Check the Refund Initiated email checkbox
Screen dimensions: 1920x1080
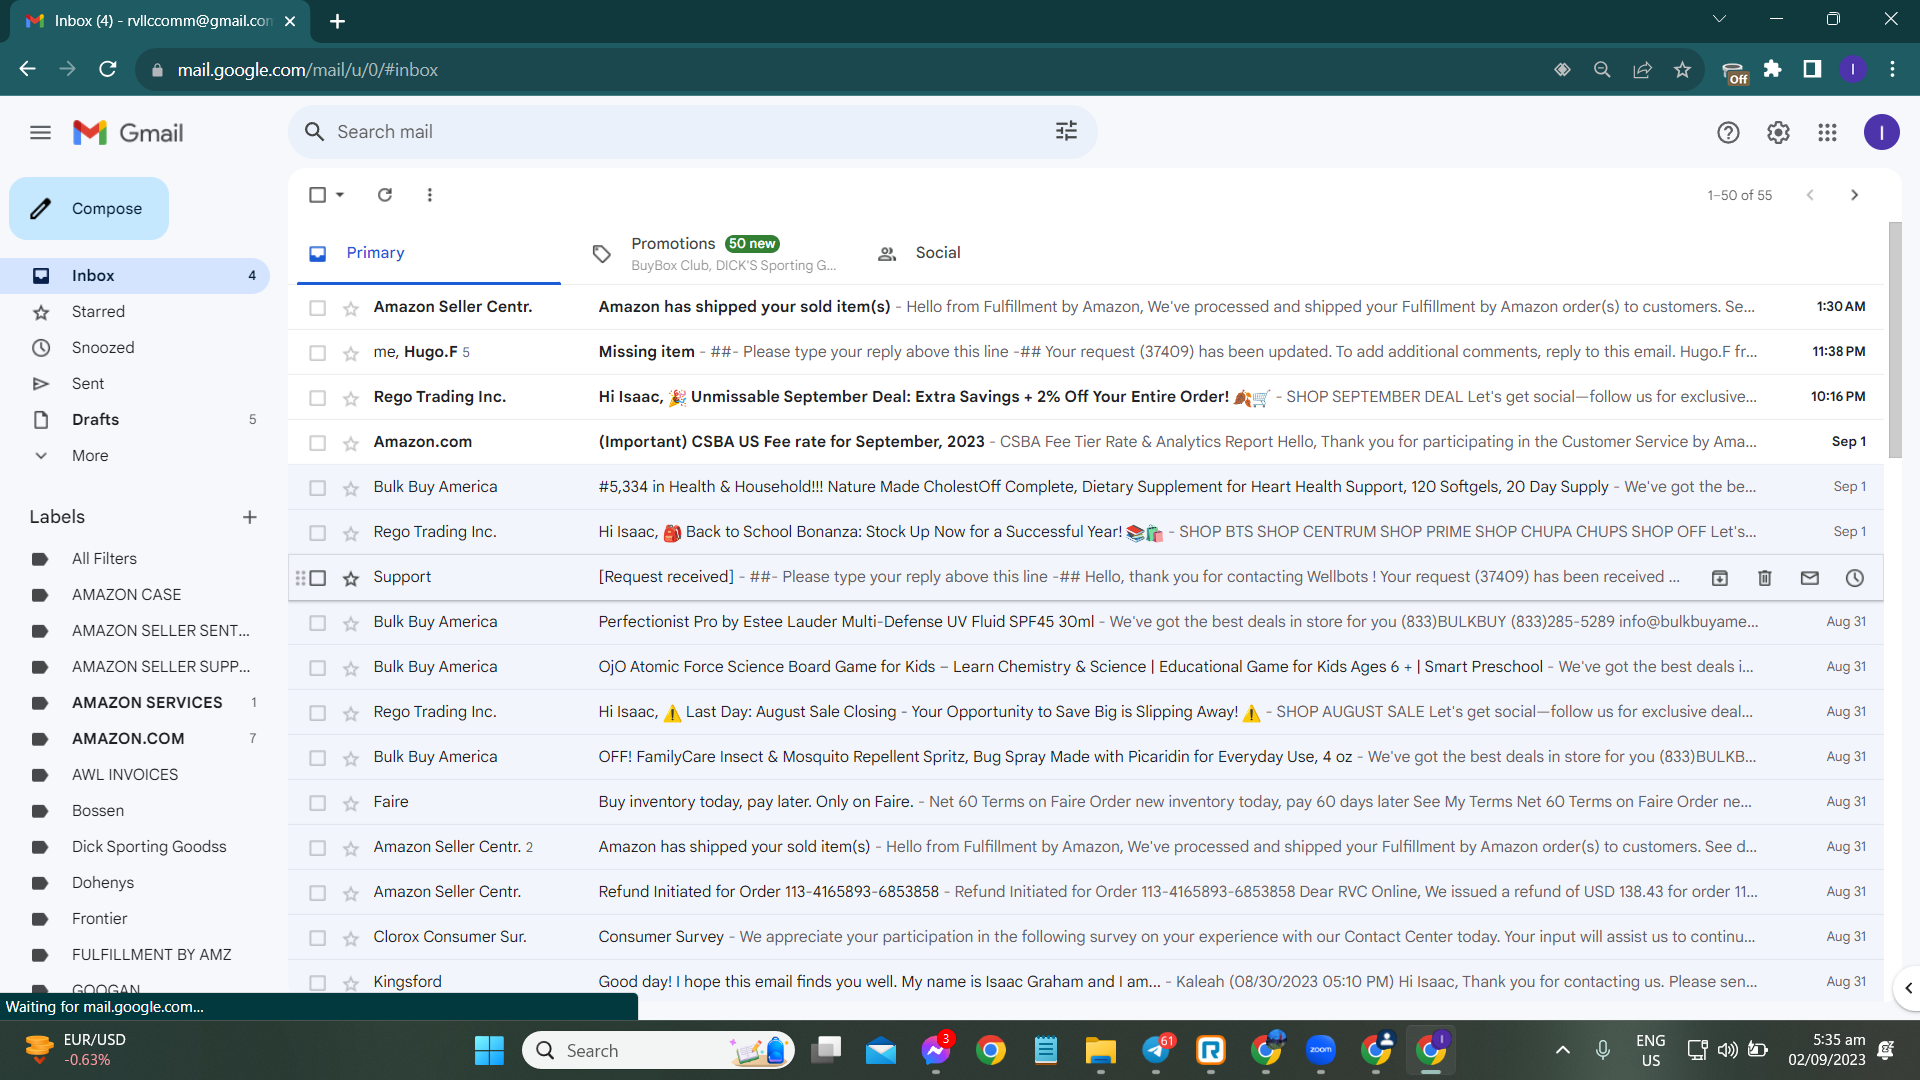[x=318, y=893]
